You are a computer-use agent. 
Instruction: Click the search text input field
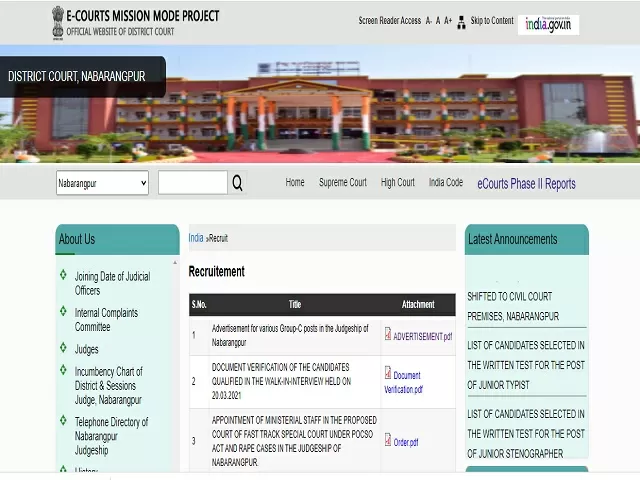pyautogui.click(x=192, y=183)
